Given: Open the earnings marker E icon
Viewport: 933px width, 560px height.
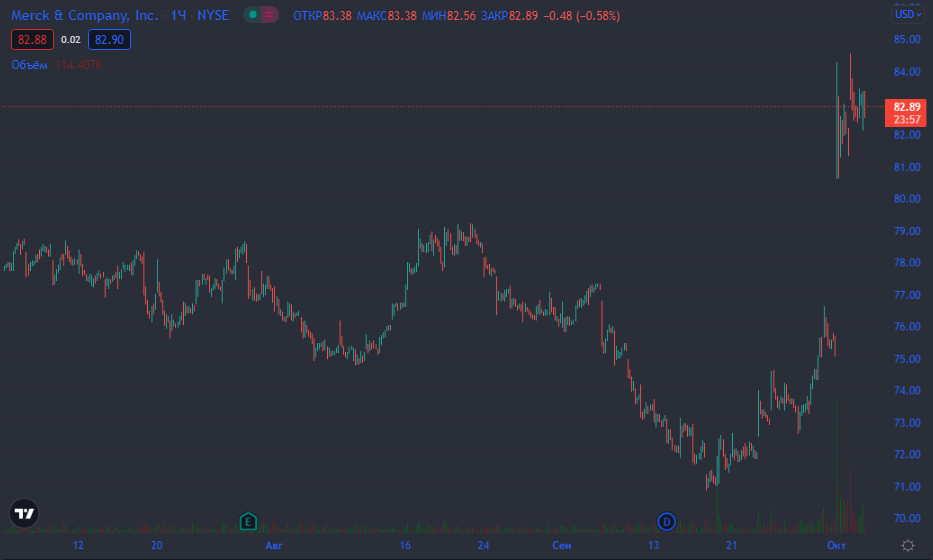Looking at the screenshot, I should [248, 522].
